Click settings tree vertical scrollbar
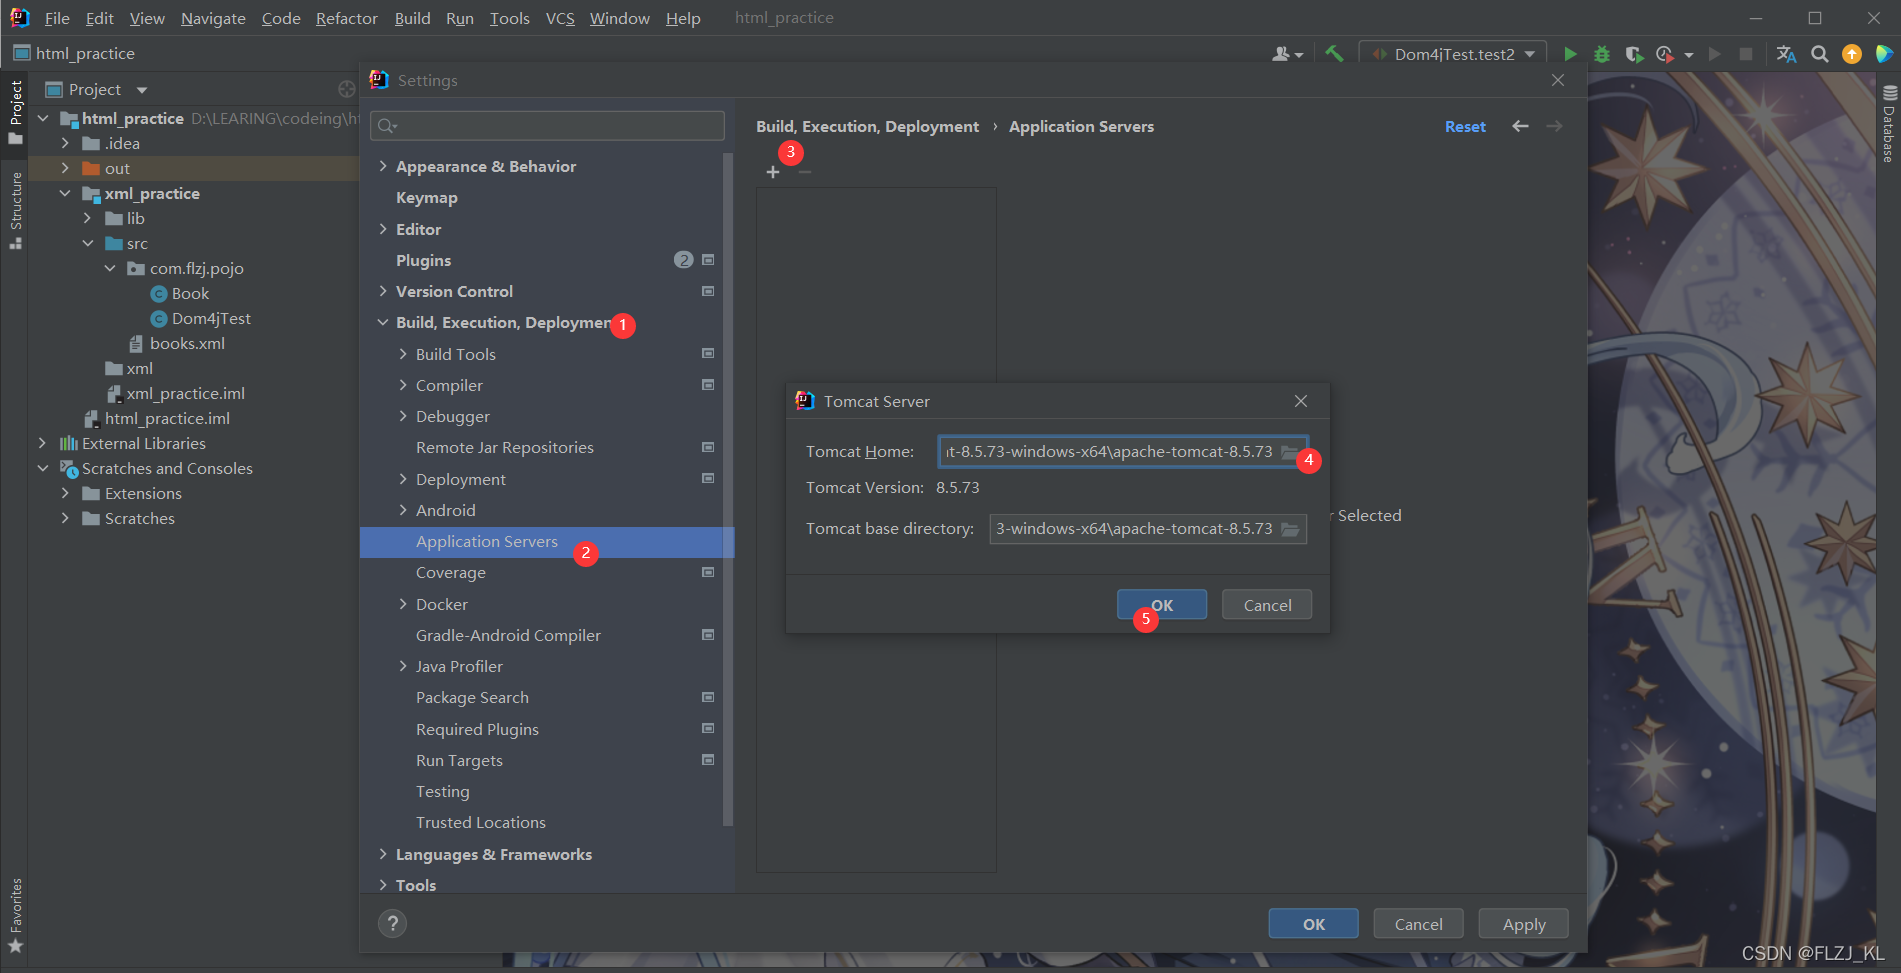The image size is (1901, 973). point(728,489)
